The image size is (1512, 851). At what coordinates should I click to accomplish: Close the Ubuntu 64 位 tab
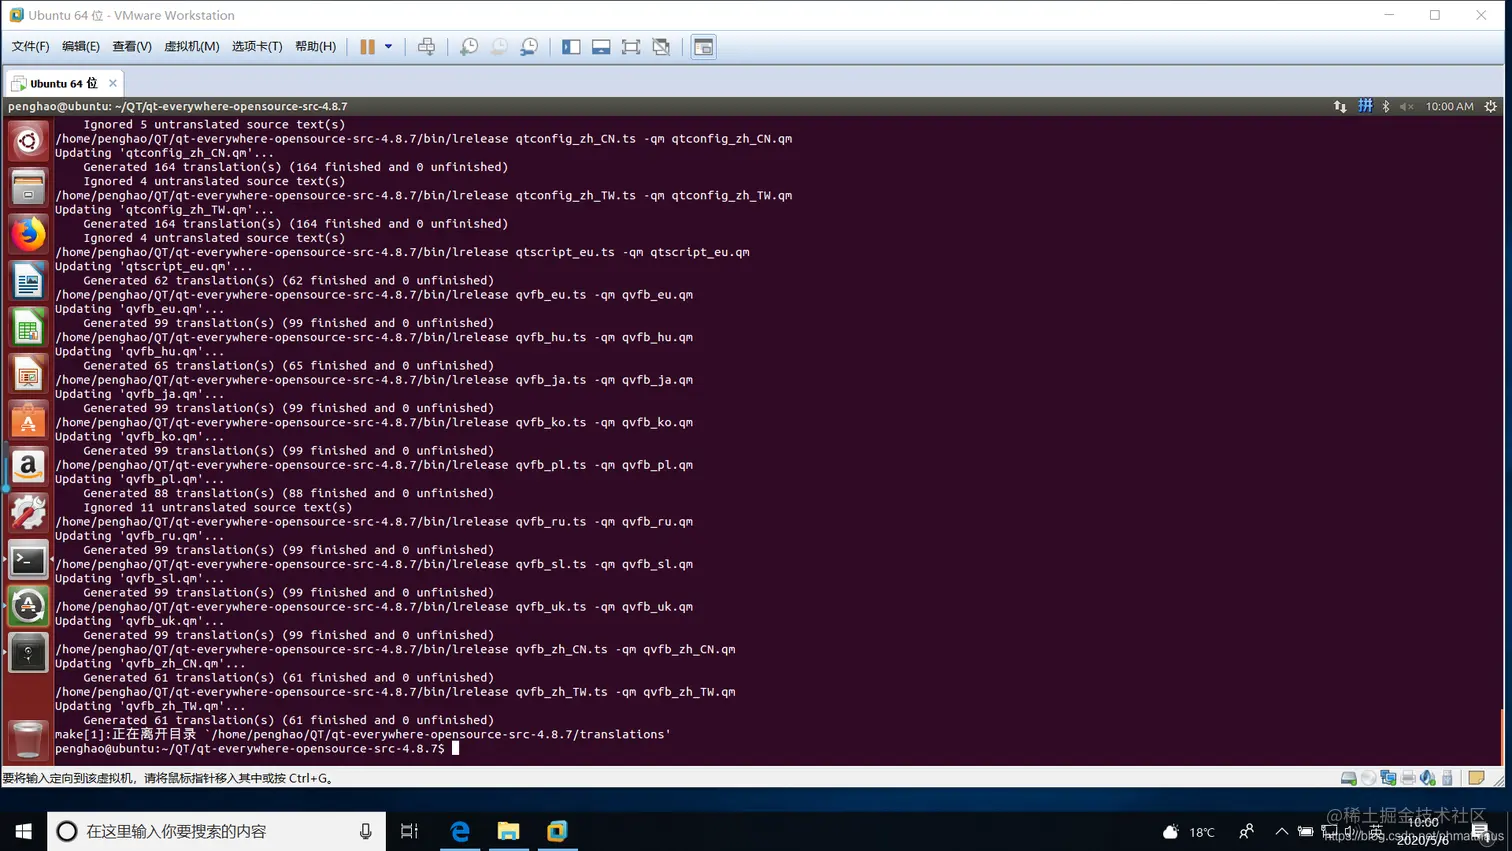(x=113, y=83)
